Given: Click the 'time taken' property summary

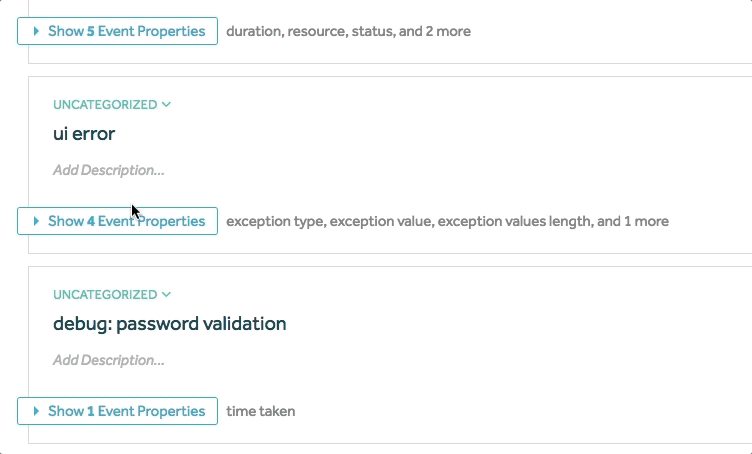Looking at the screenshot, I should coord(260,411).
